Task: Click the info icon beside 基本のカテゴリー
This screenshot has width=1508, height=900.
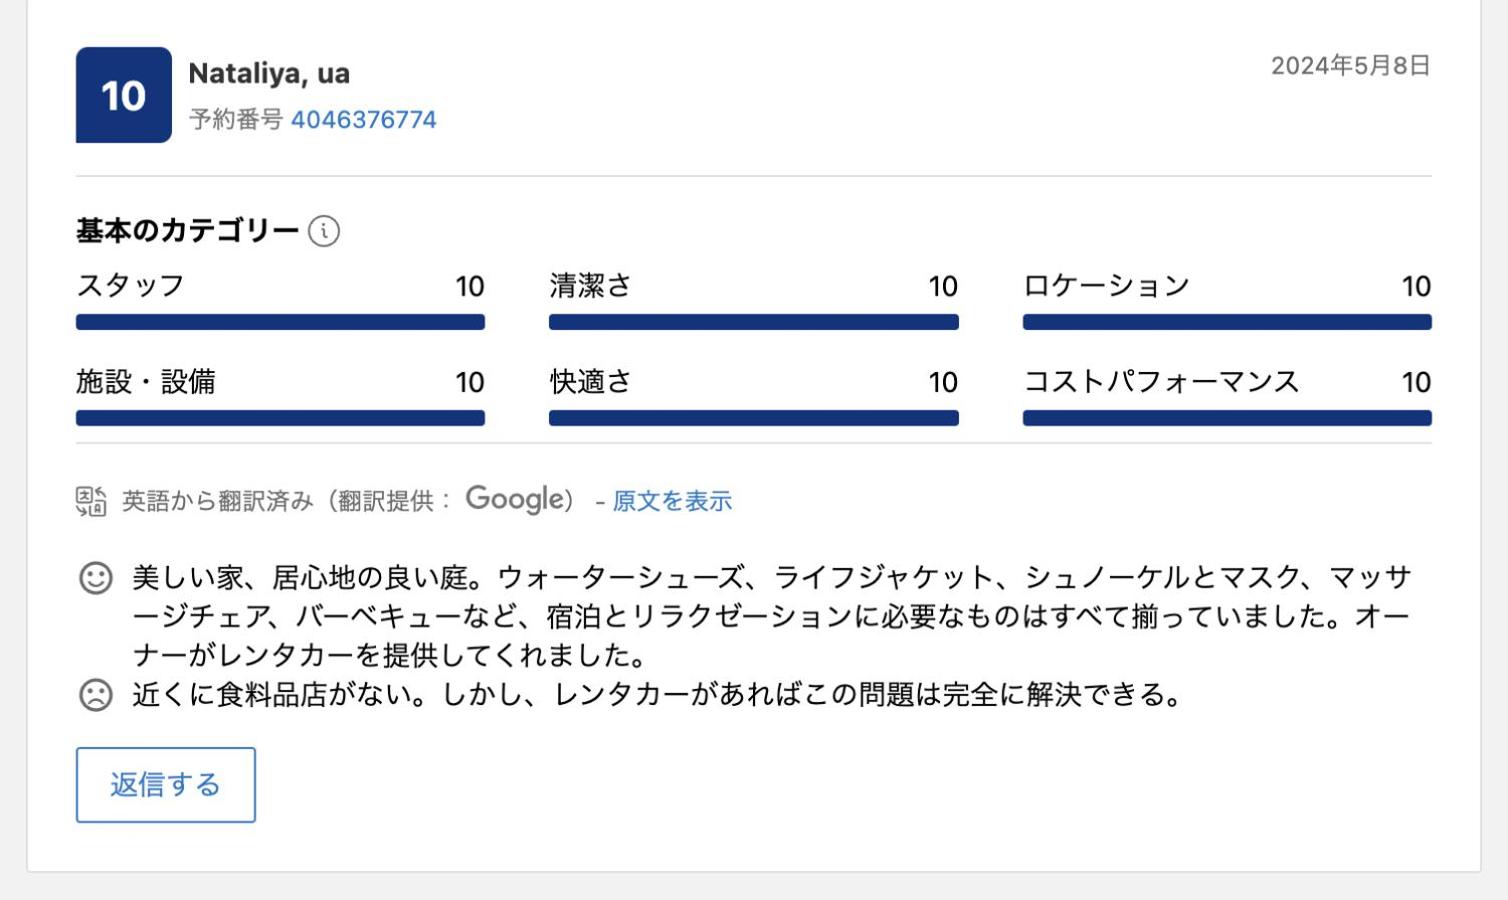Action: [323, 231]
